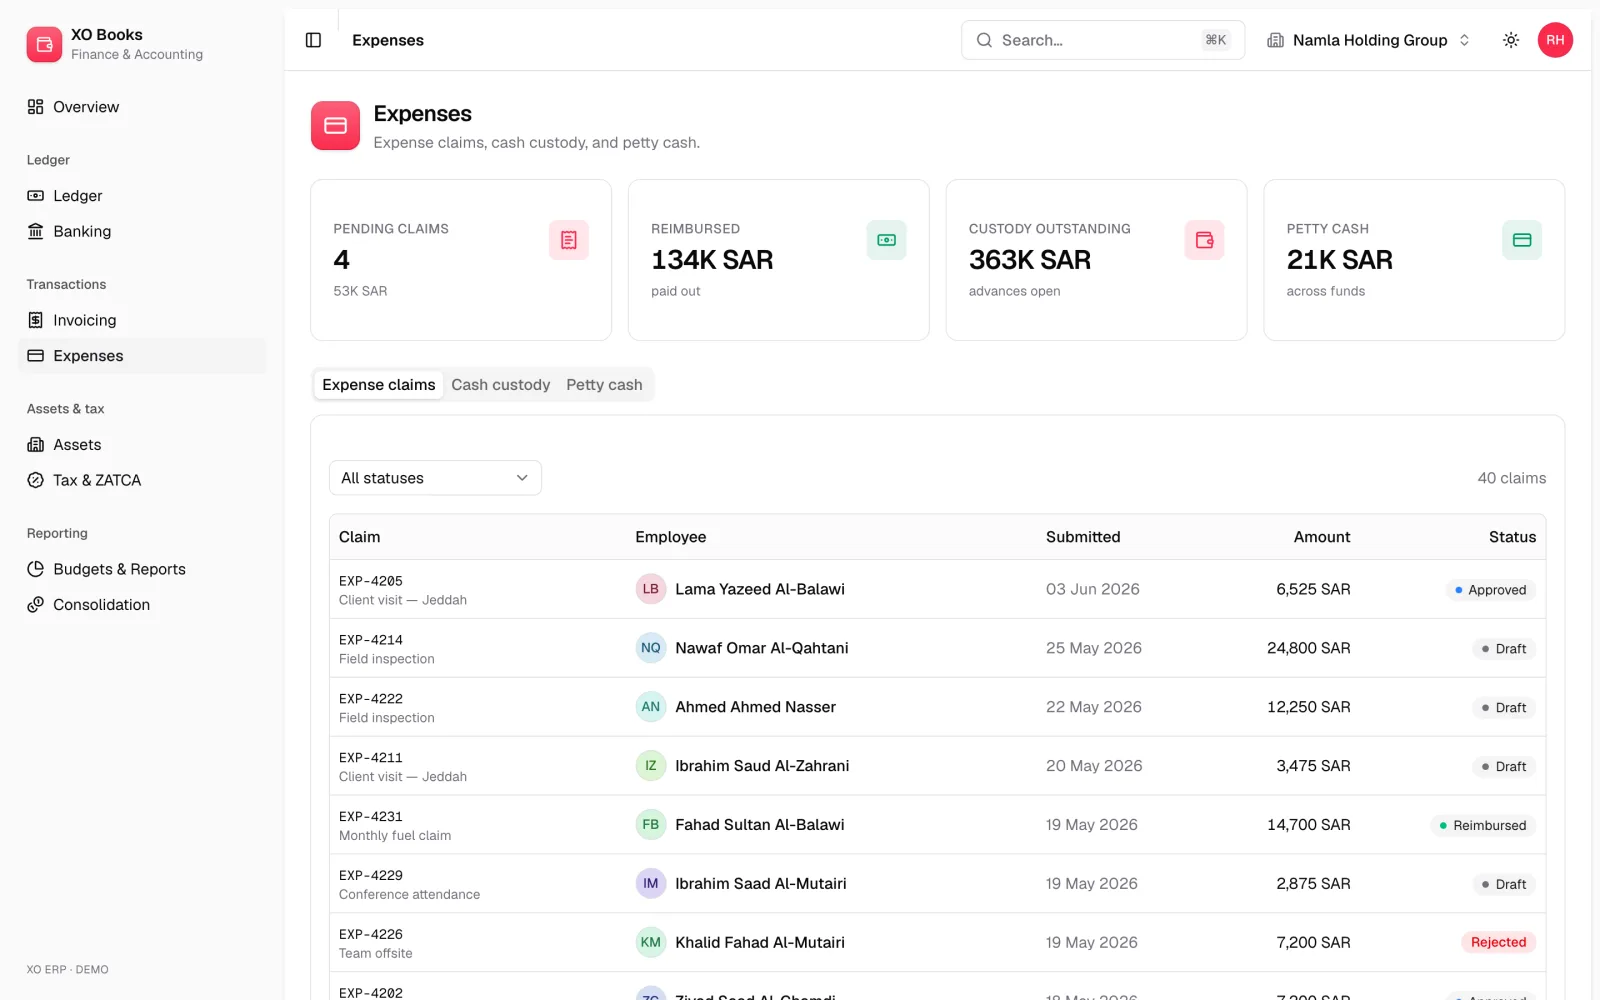Screen dimensions: 1600x1000
Task: Click claim EXP-4211 Client visit — Jeddah
Action: tap(402, 767)
